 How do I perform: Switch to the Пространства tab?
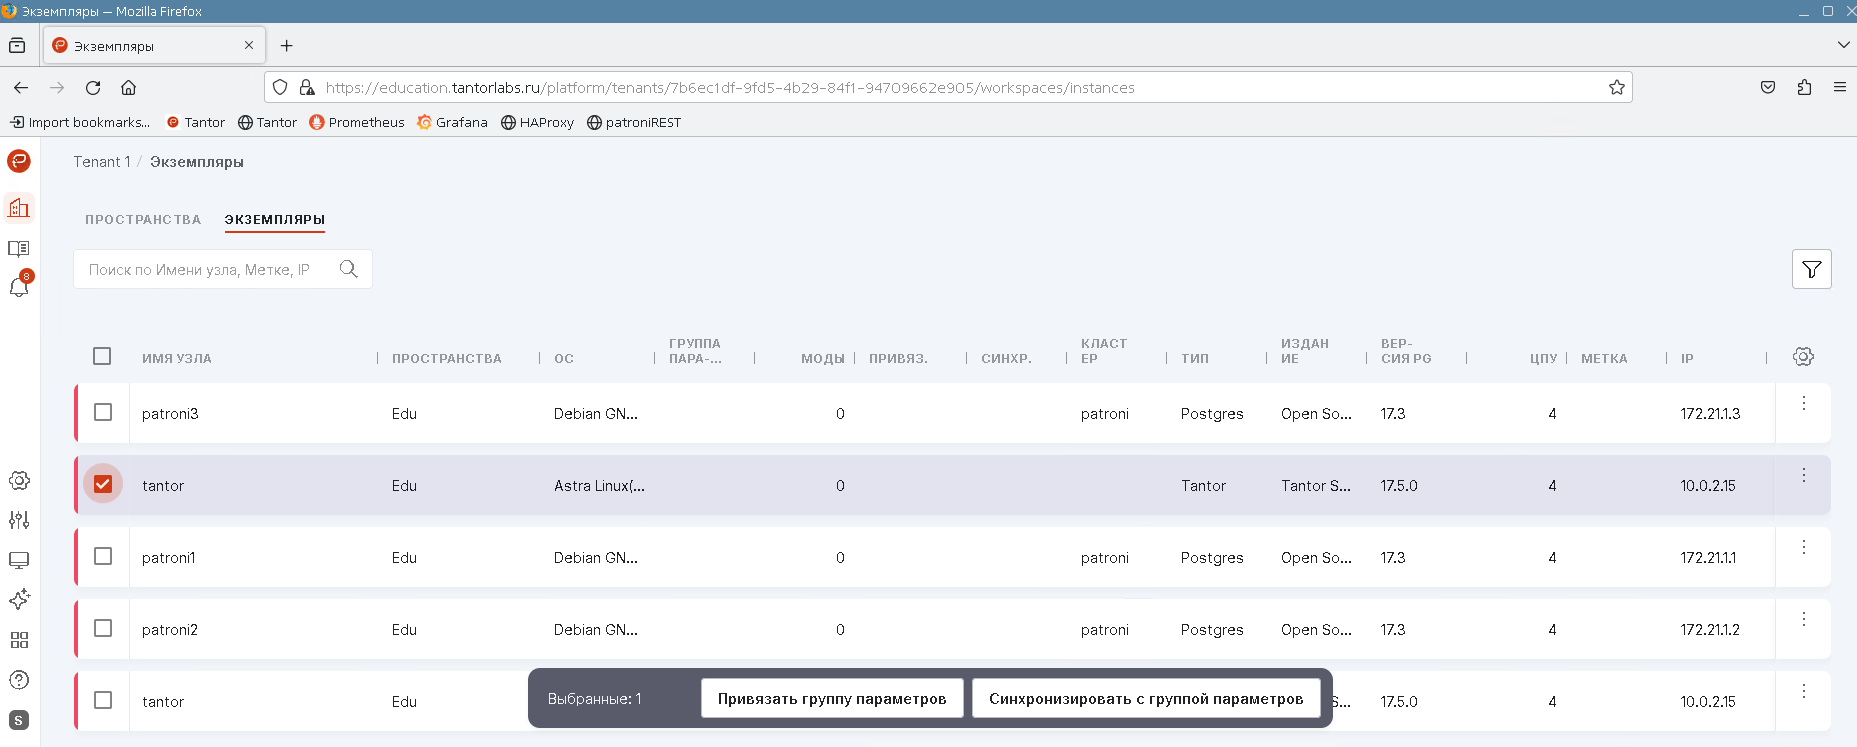(143, 219)
